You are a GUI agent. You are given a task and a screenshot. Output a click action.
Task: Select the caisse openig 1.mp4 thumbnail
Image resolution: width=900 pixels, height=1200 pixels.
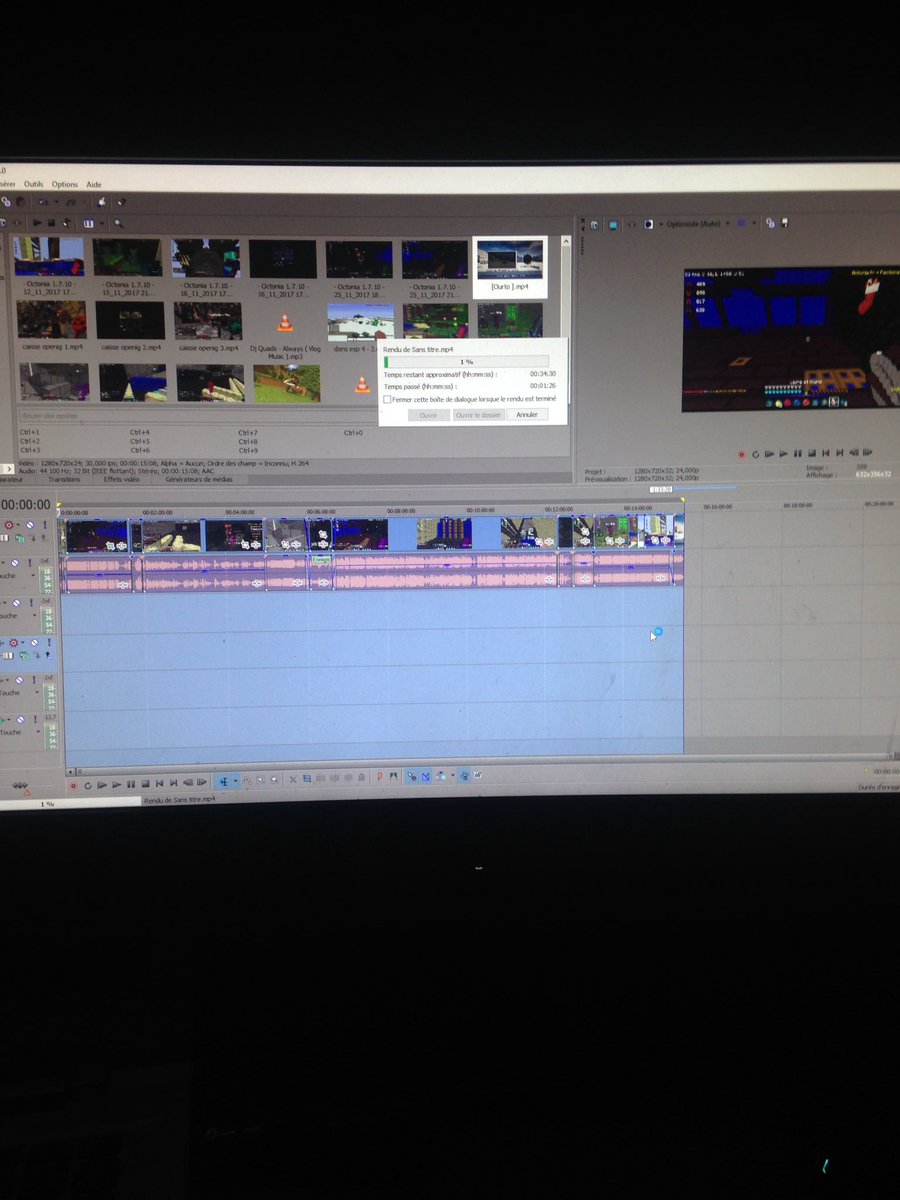coord(51,325)
